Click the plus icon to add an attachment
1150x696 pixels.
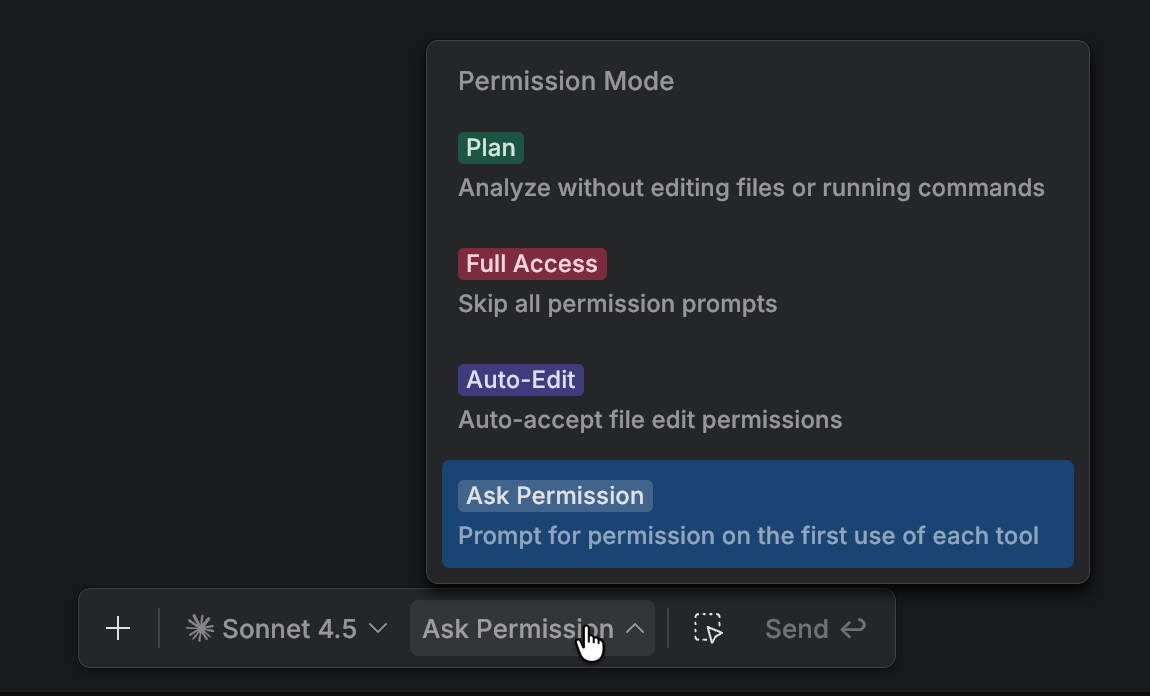coord(117,628)
